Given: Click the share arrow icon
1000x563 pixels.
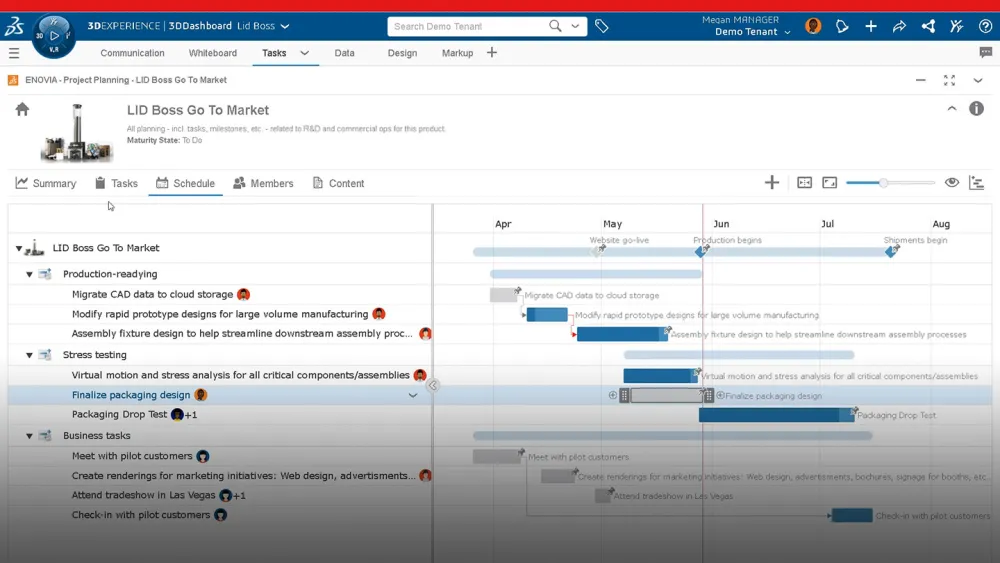Looking at the screenshot, I should (899, 26).
